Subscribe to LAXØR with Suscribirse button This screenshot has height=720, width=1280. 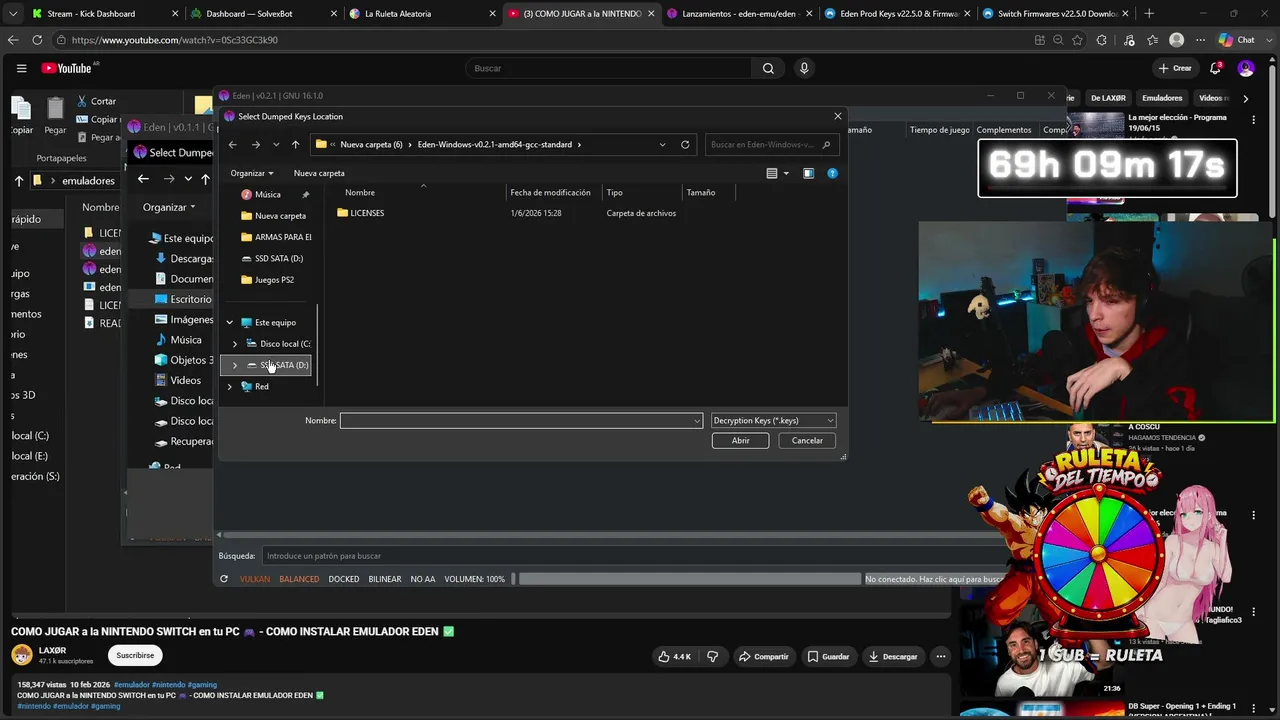point(135,656)
